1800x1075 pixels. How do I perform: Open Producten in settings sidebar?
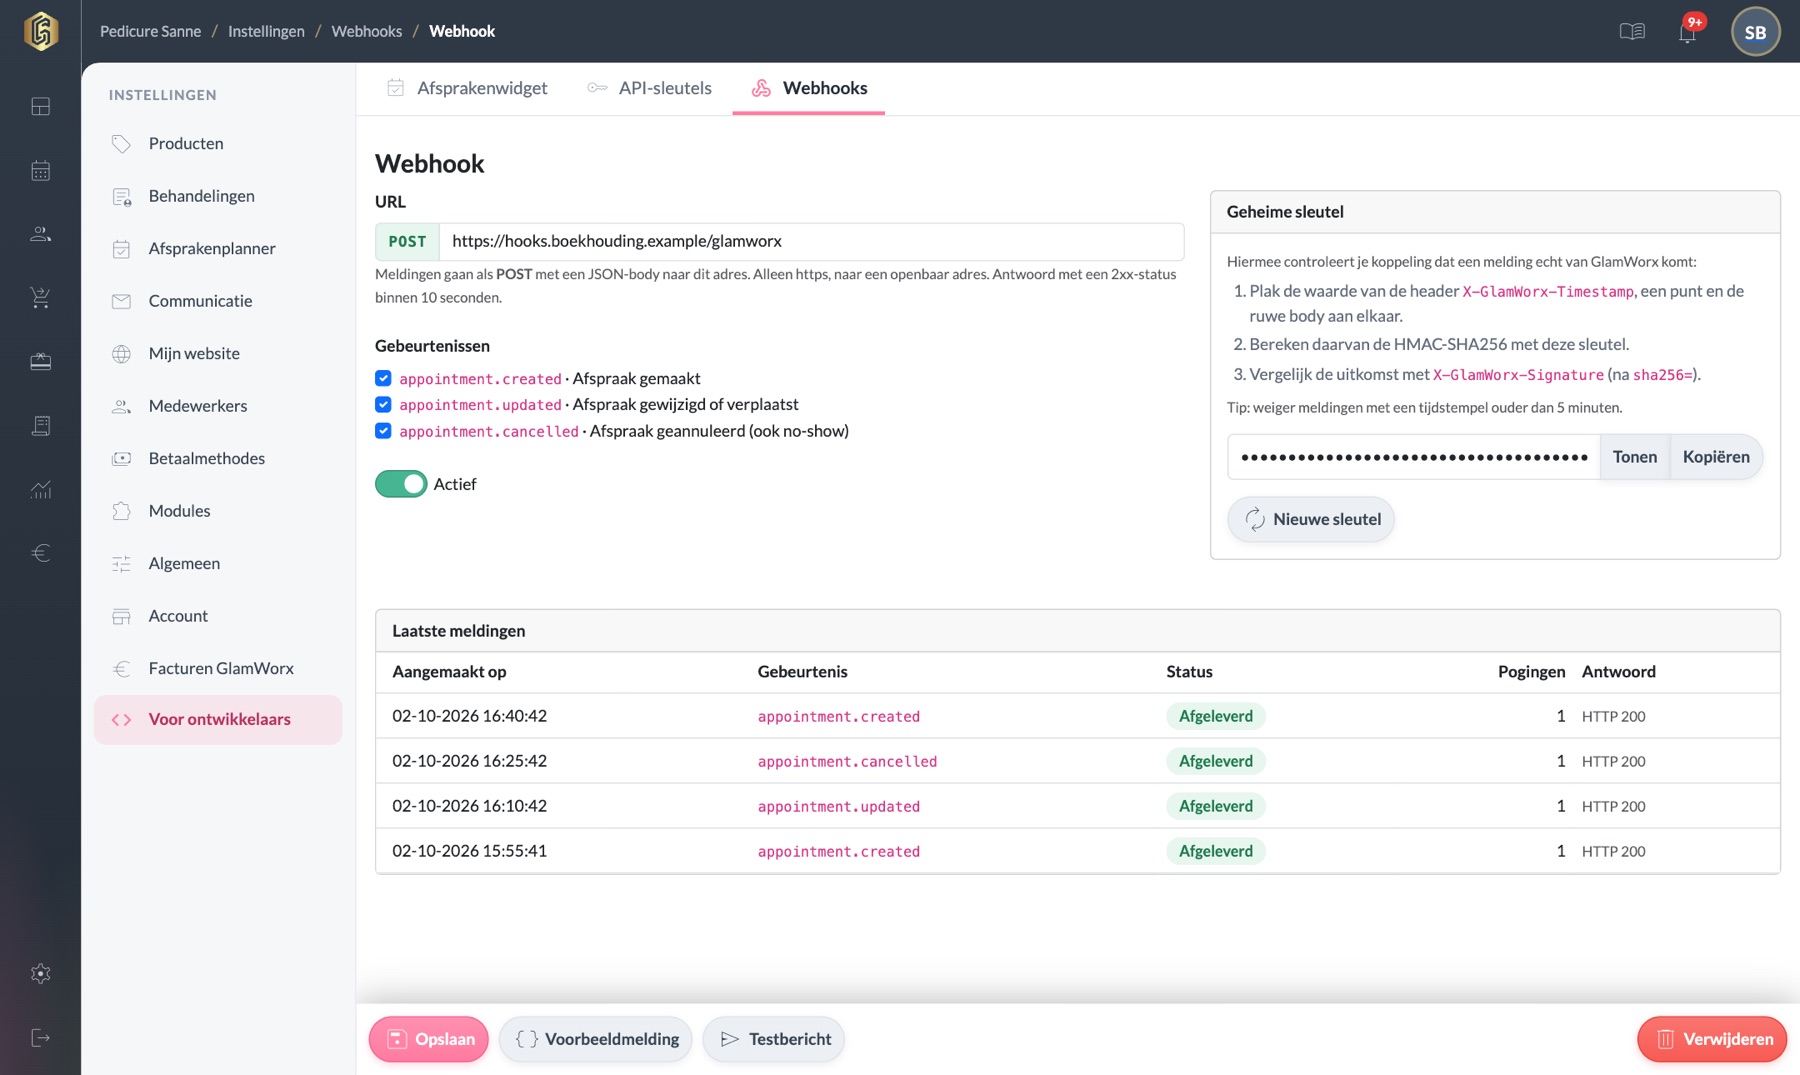(218, 143)
